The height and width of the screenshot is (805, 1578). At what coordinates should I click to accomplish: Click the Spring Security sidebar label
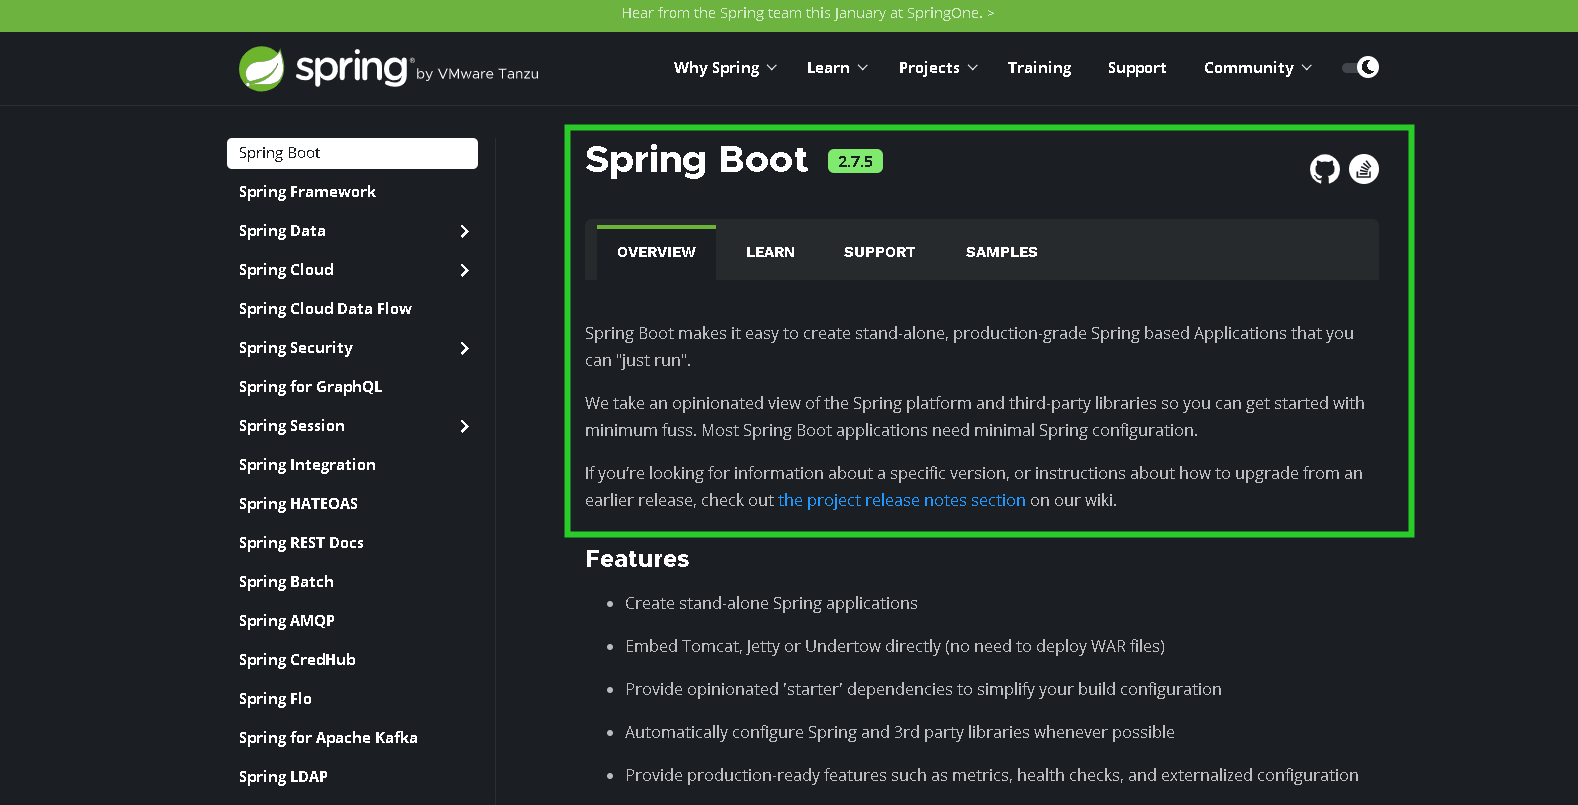pyautogui.click(x=296, y=348)
